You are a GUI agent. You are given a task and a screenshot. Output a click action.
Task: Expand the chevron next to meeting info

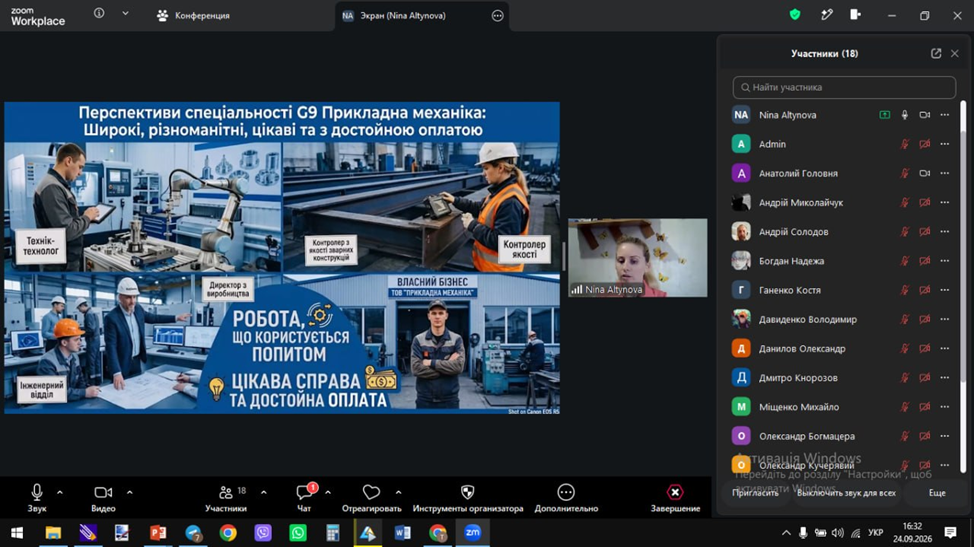125,13
